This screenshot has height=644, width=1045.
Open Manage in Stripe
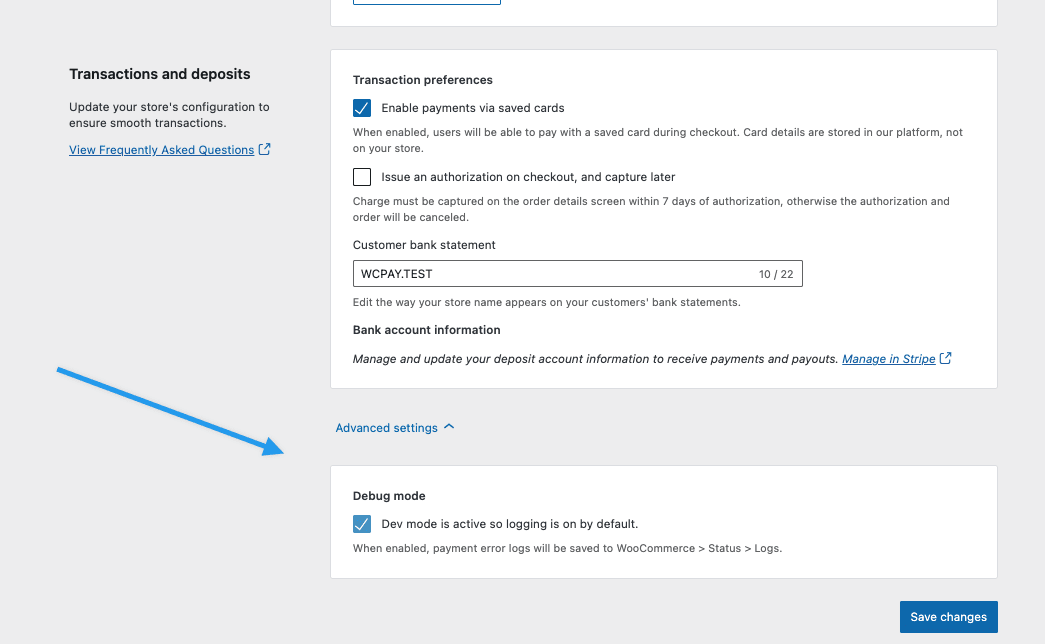point(888,358)
